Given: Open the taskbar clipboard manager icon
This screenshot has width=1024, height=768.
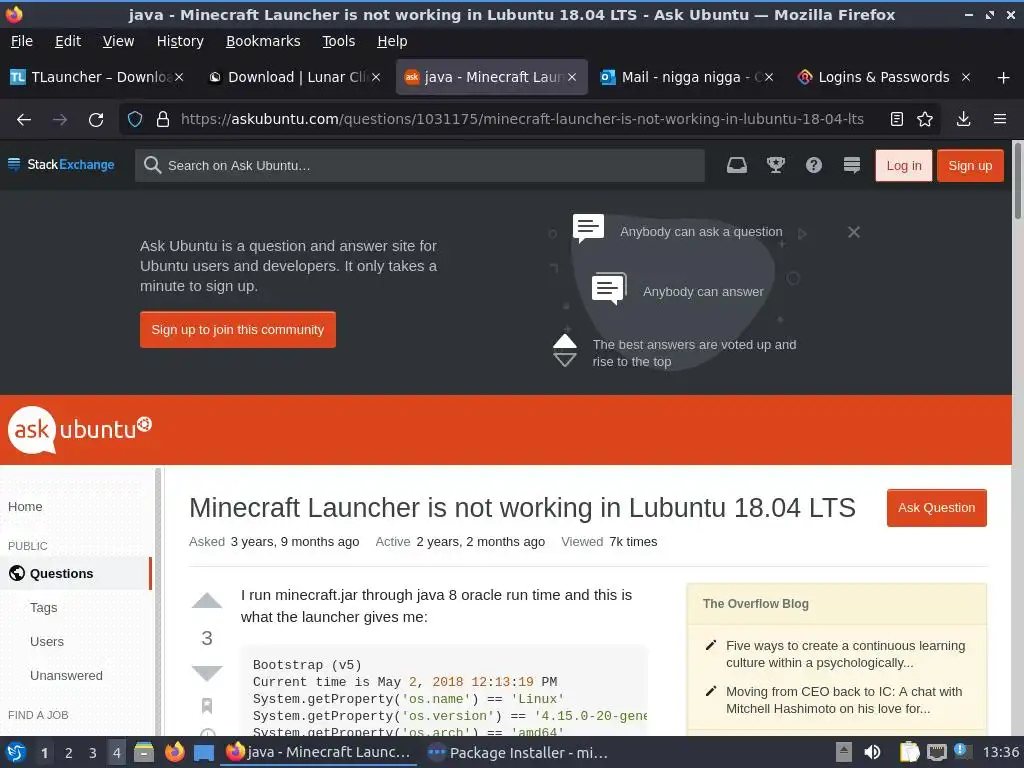Looking at the screenshot, I should (909, 752).
